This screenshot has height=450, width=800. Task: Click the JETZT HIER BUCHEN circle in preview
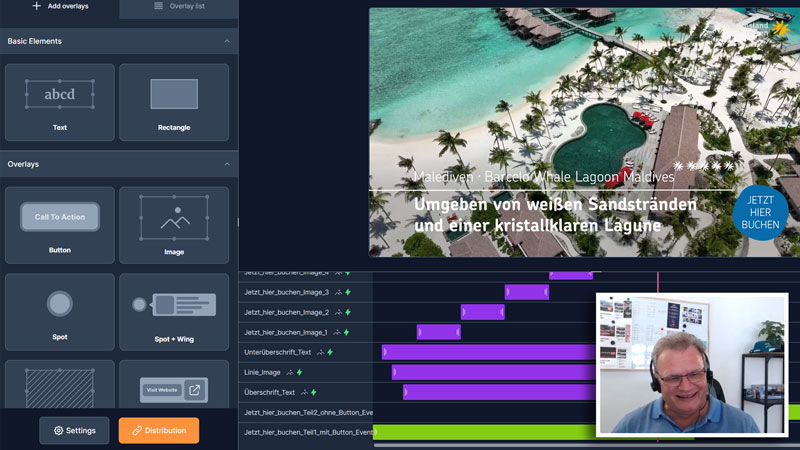760,212
